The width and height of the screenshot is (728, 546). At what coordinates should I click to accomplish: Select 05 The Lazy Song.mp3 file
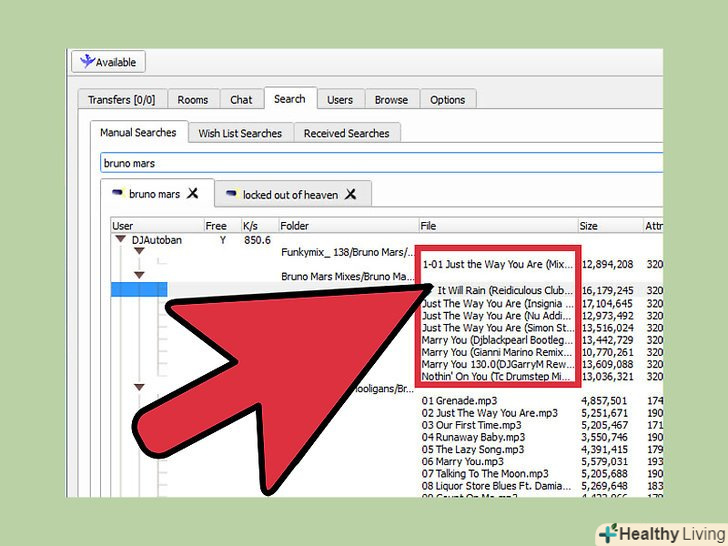(473, 449)
